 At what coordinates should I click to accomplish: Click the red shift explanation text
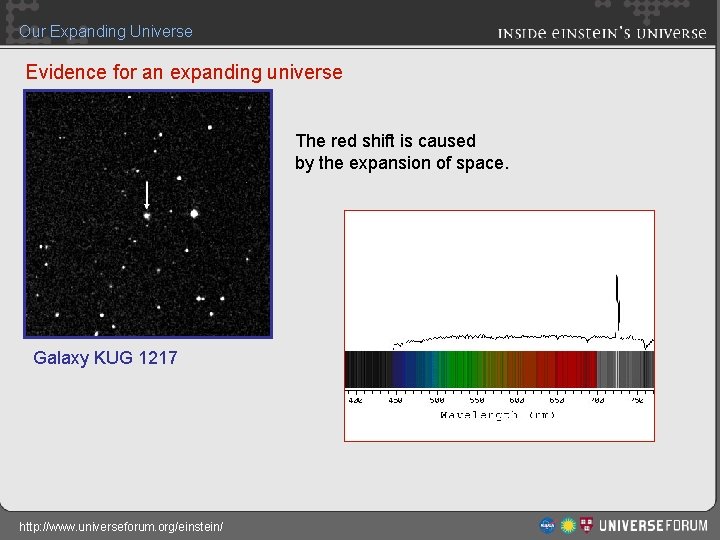click(402, 152)
